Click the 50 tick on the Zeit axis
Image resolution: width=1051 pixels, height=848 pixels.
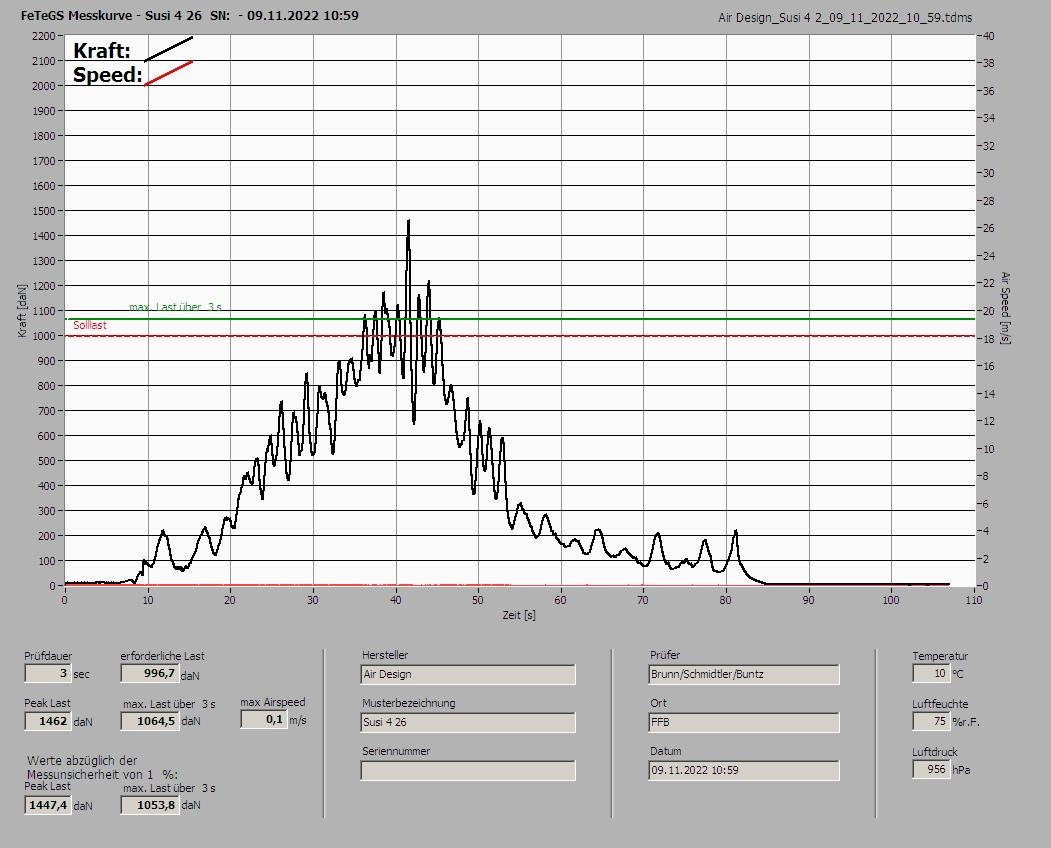(478, 600)
